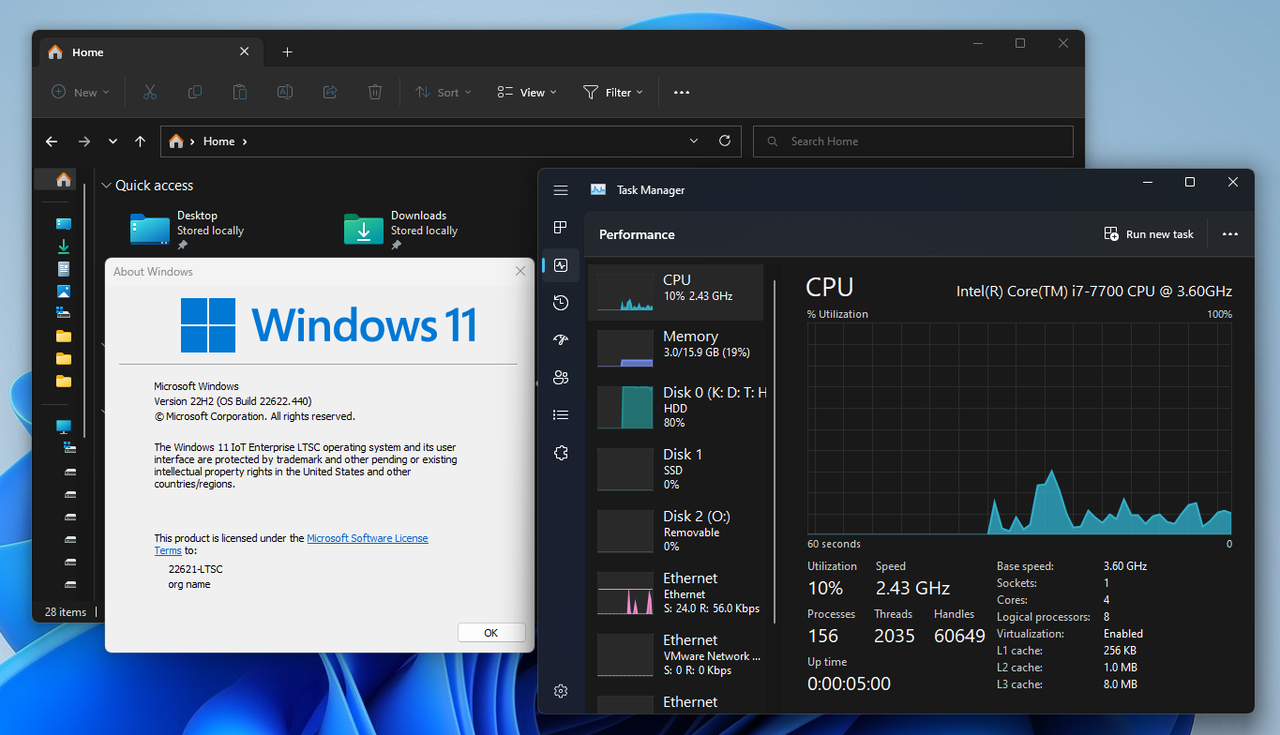Refresh the File Explorer Home view
The image size is (1280, 735).
[725, 141]
